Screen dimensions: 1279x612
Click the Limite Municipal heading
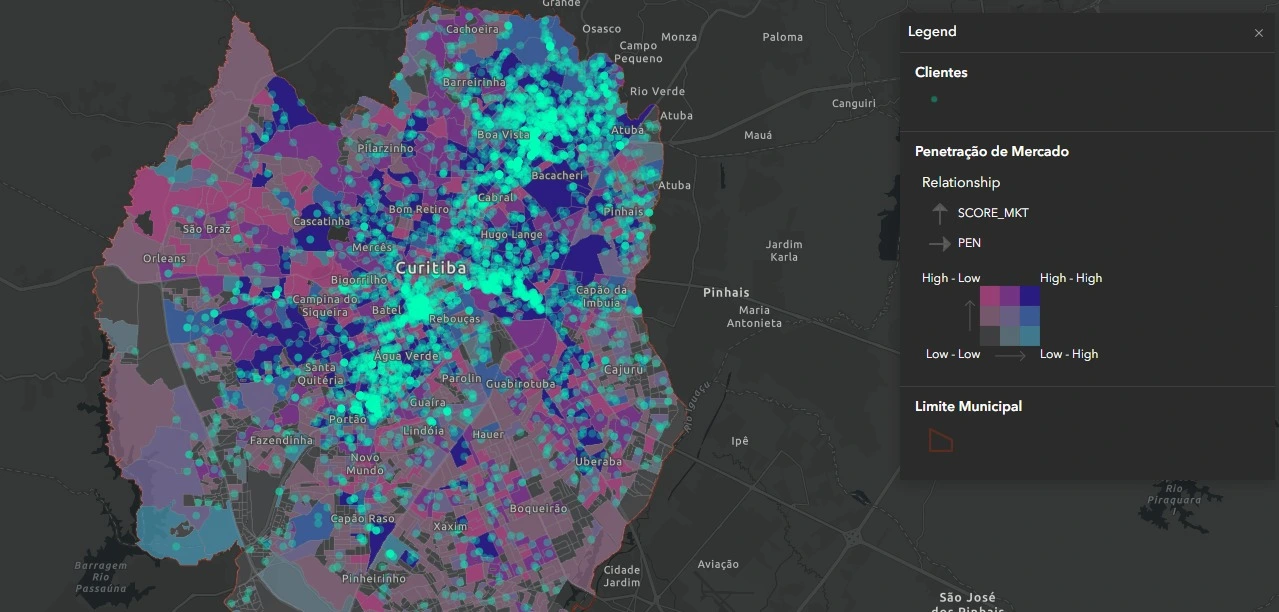pyautogui.click(x=968, y=406)
